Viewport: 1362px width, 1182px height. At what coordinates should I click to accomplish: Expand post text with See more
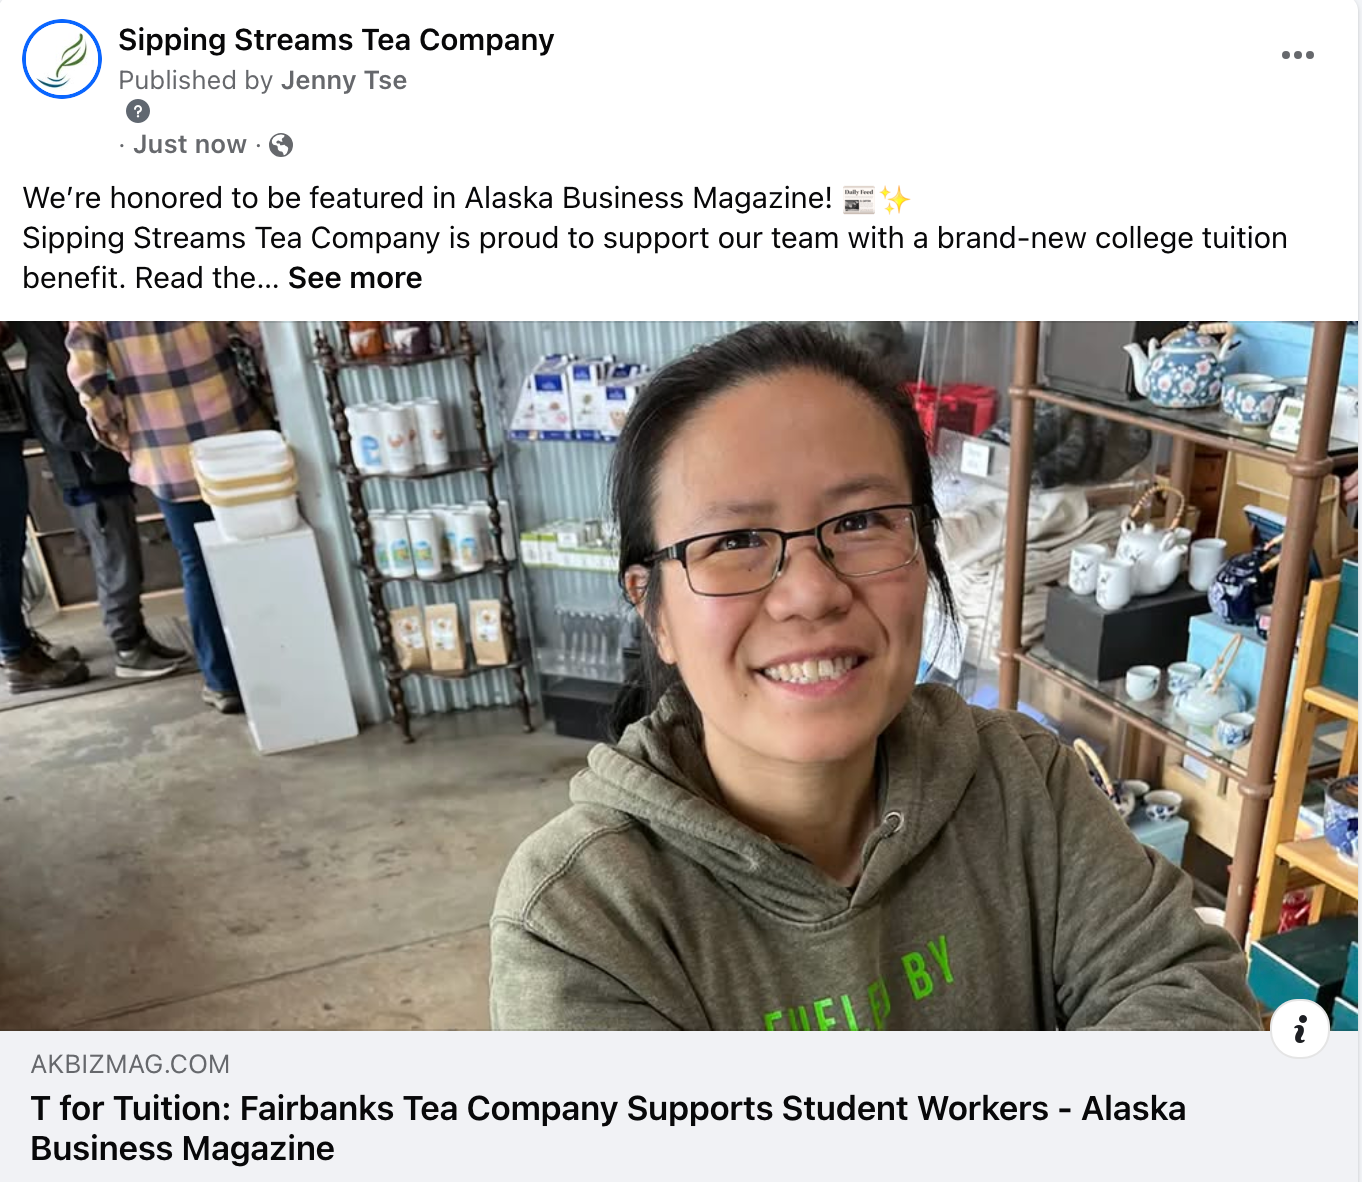(x=355, y=278)
